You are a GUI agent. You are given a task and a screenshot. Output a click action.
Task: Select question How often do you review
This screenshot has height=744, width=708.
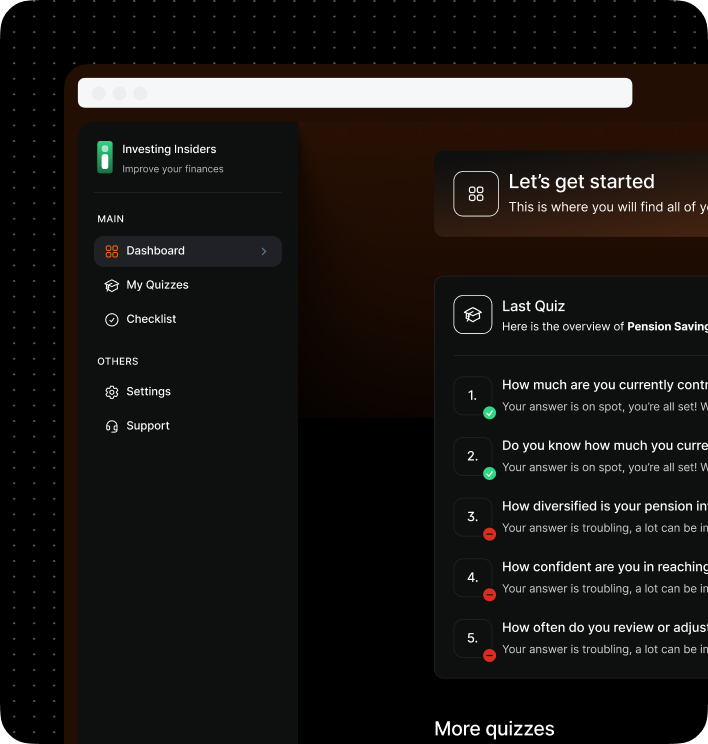[x=605, y=628]
